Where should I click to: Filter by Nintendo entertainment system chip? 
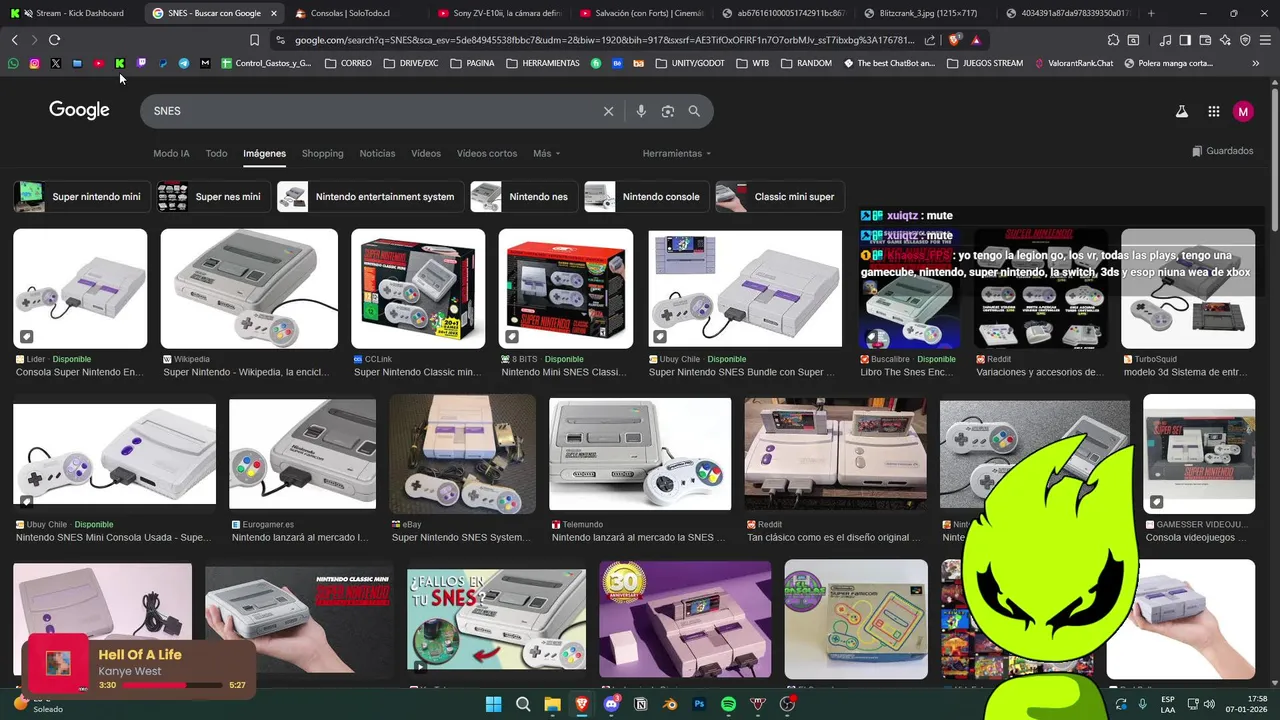tap(370, 197)
